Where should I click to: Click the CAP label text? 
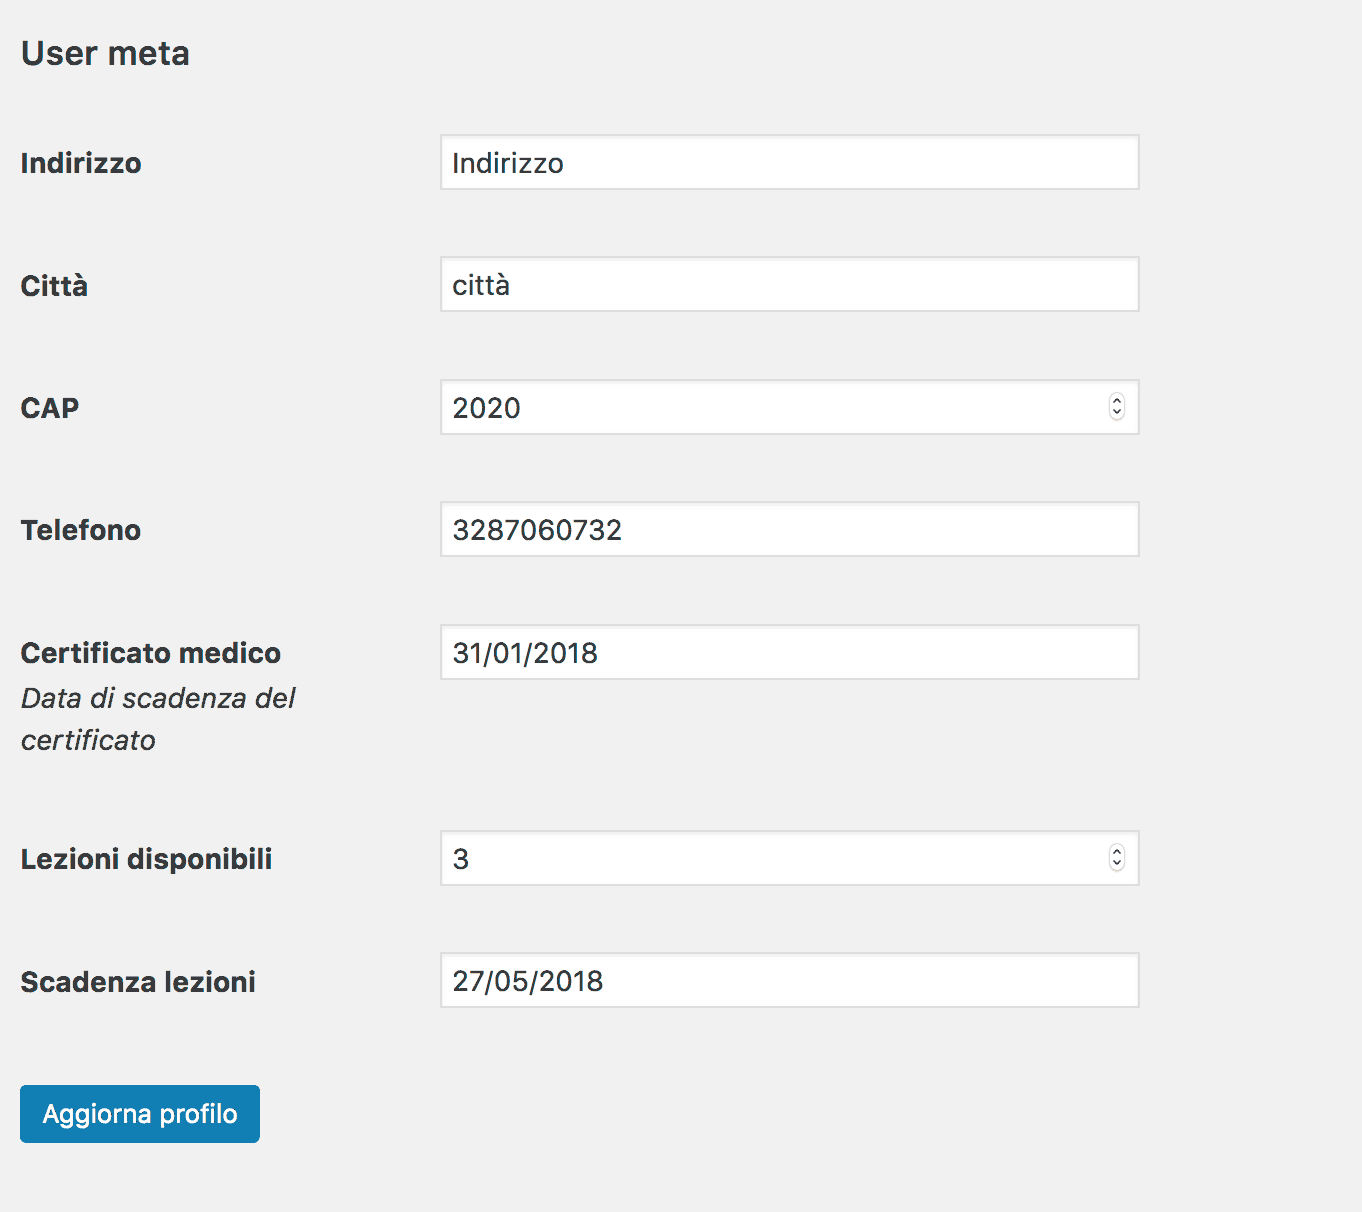(50, 408)
